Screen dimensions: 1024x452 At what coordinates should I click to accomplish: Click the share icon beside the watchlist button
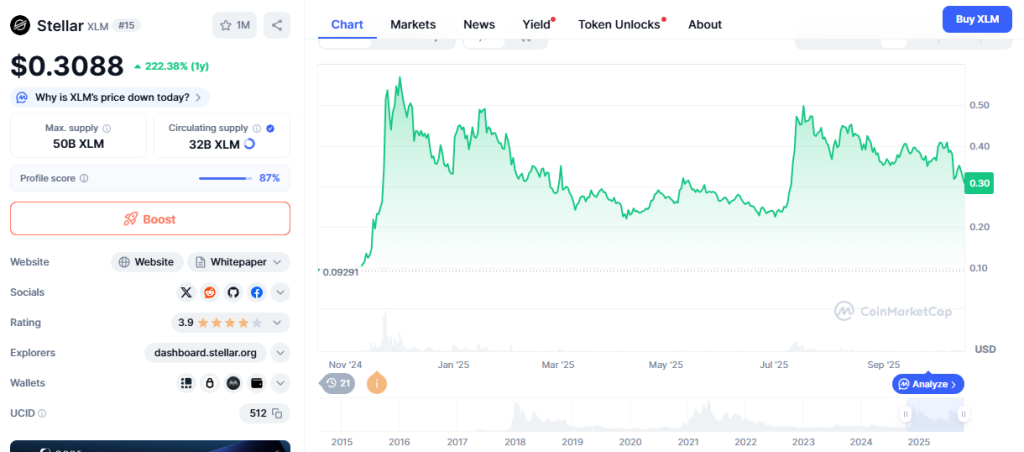[277, 25]
